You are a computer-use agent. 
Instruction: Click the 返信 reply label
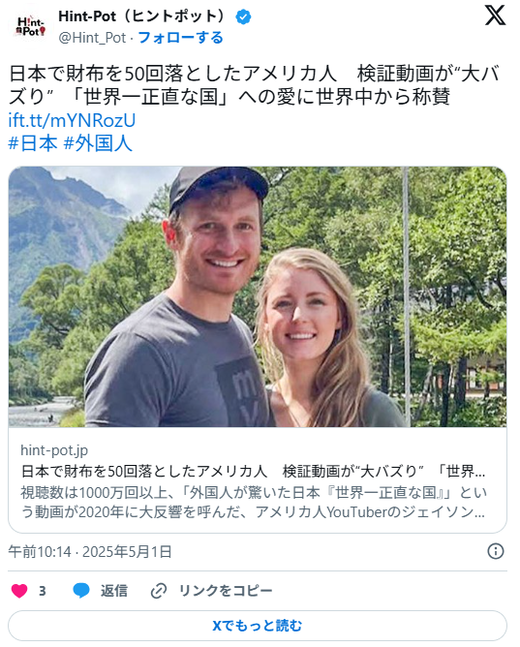click(x=114, y=590)
